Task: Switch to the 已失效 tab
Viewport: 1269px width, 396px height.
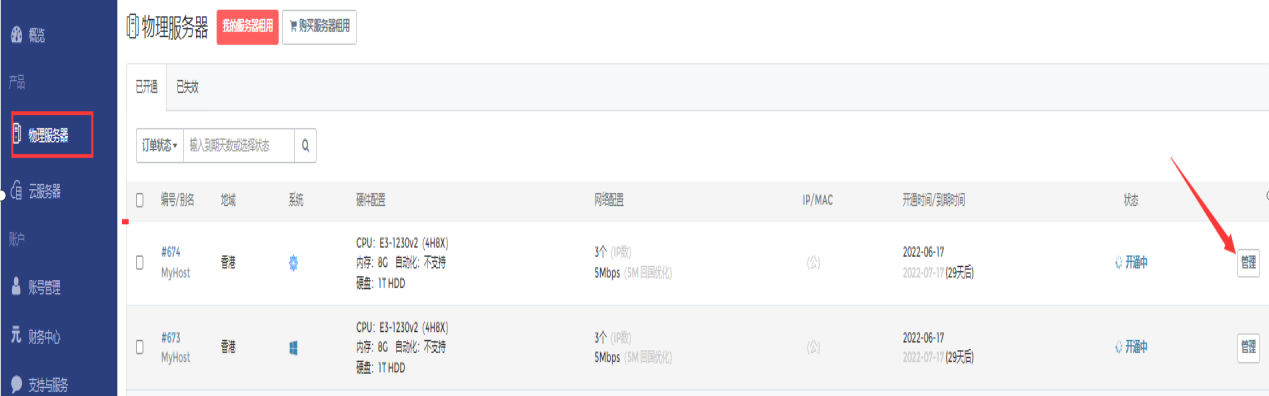Action: pos(187,87)
